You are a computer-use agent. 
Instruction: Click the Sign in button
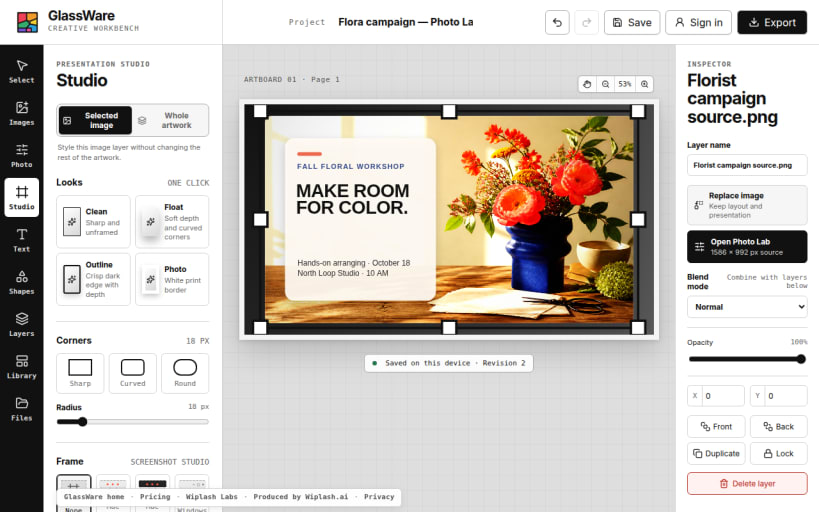tap(698, 22)
